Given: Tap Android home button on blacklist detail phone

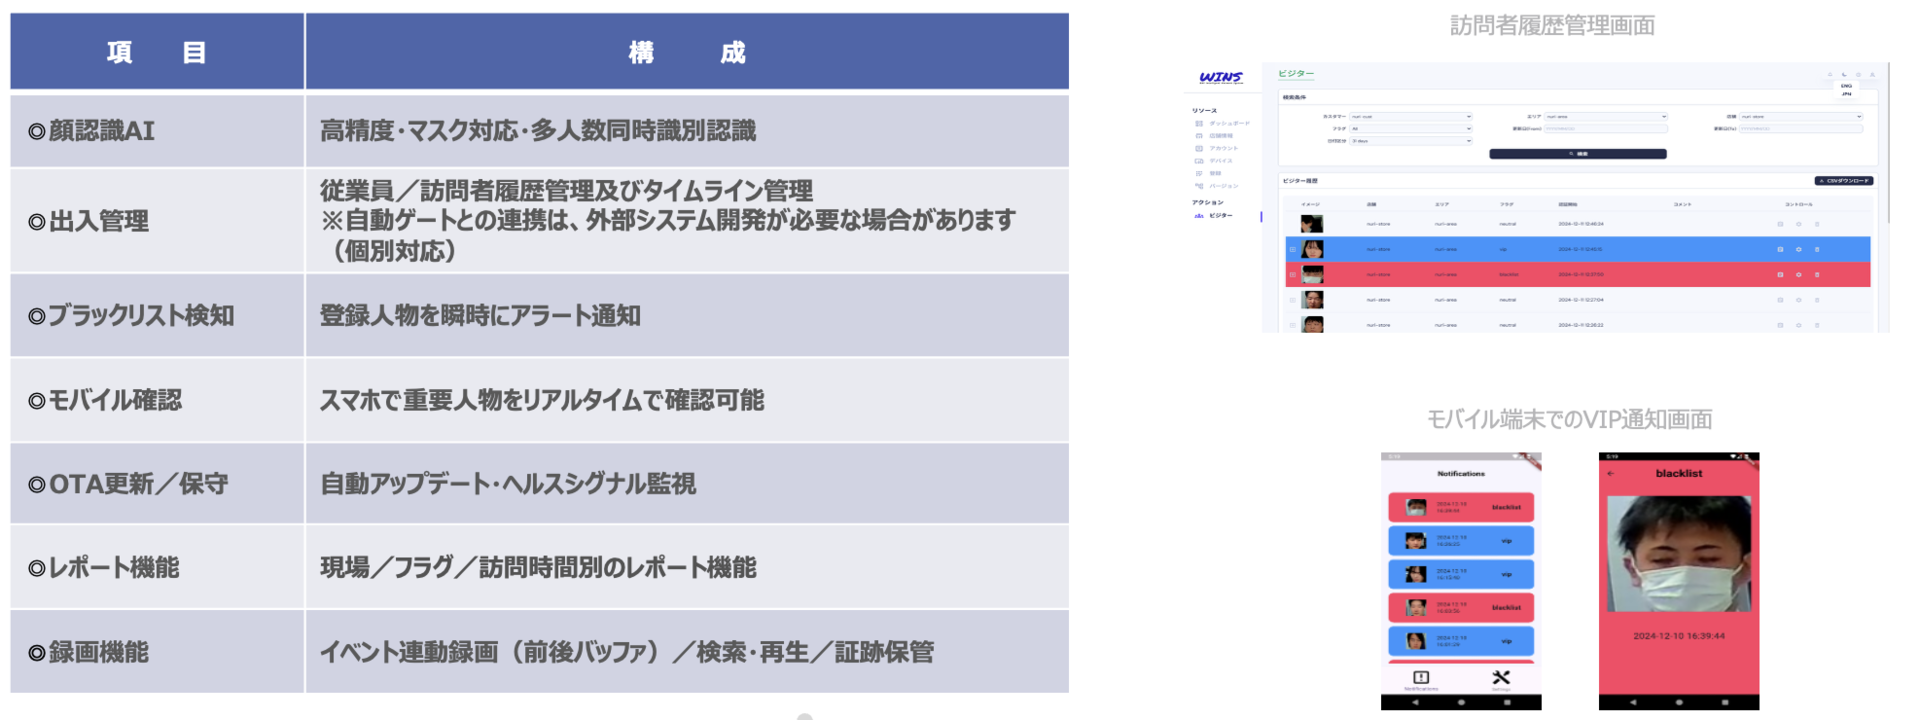Looking at the screenshot, I should (1679, 703).
